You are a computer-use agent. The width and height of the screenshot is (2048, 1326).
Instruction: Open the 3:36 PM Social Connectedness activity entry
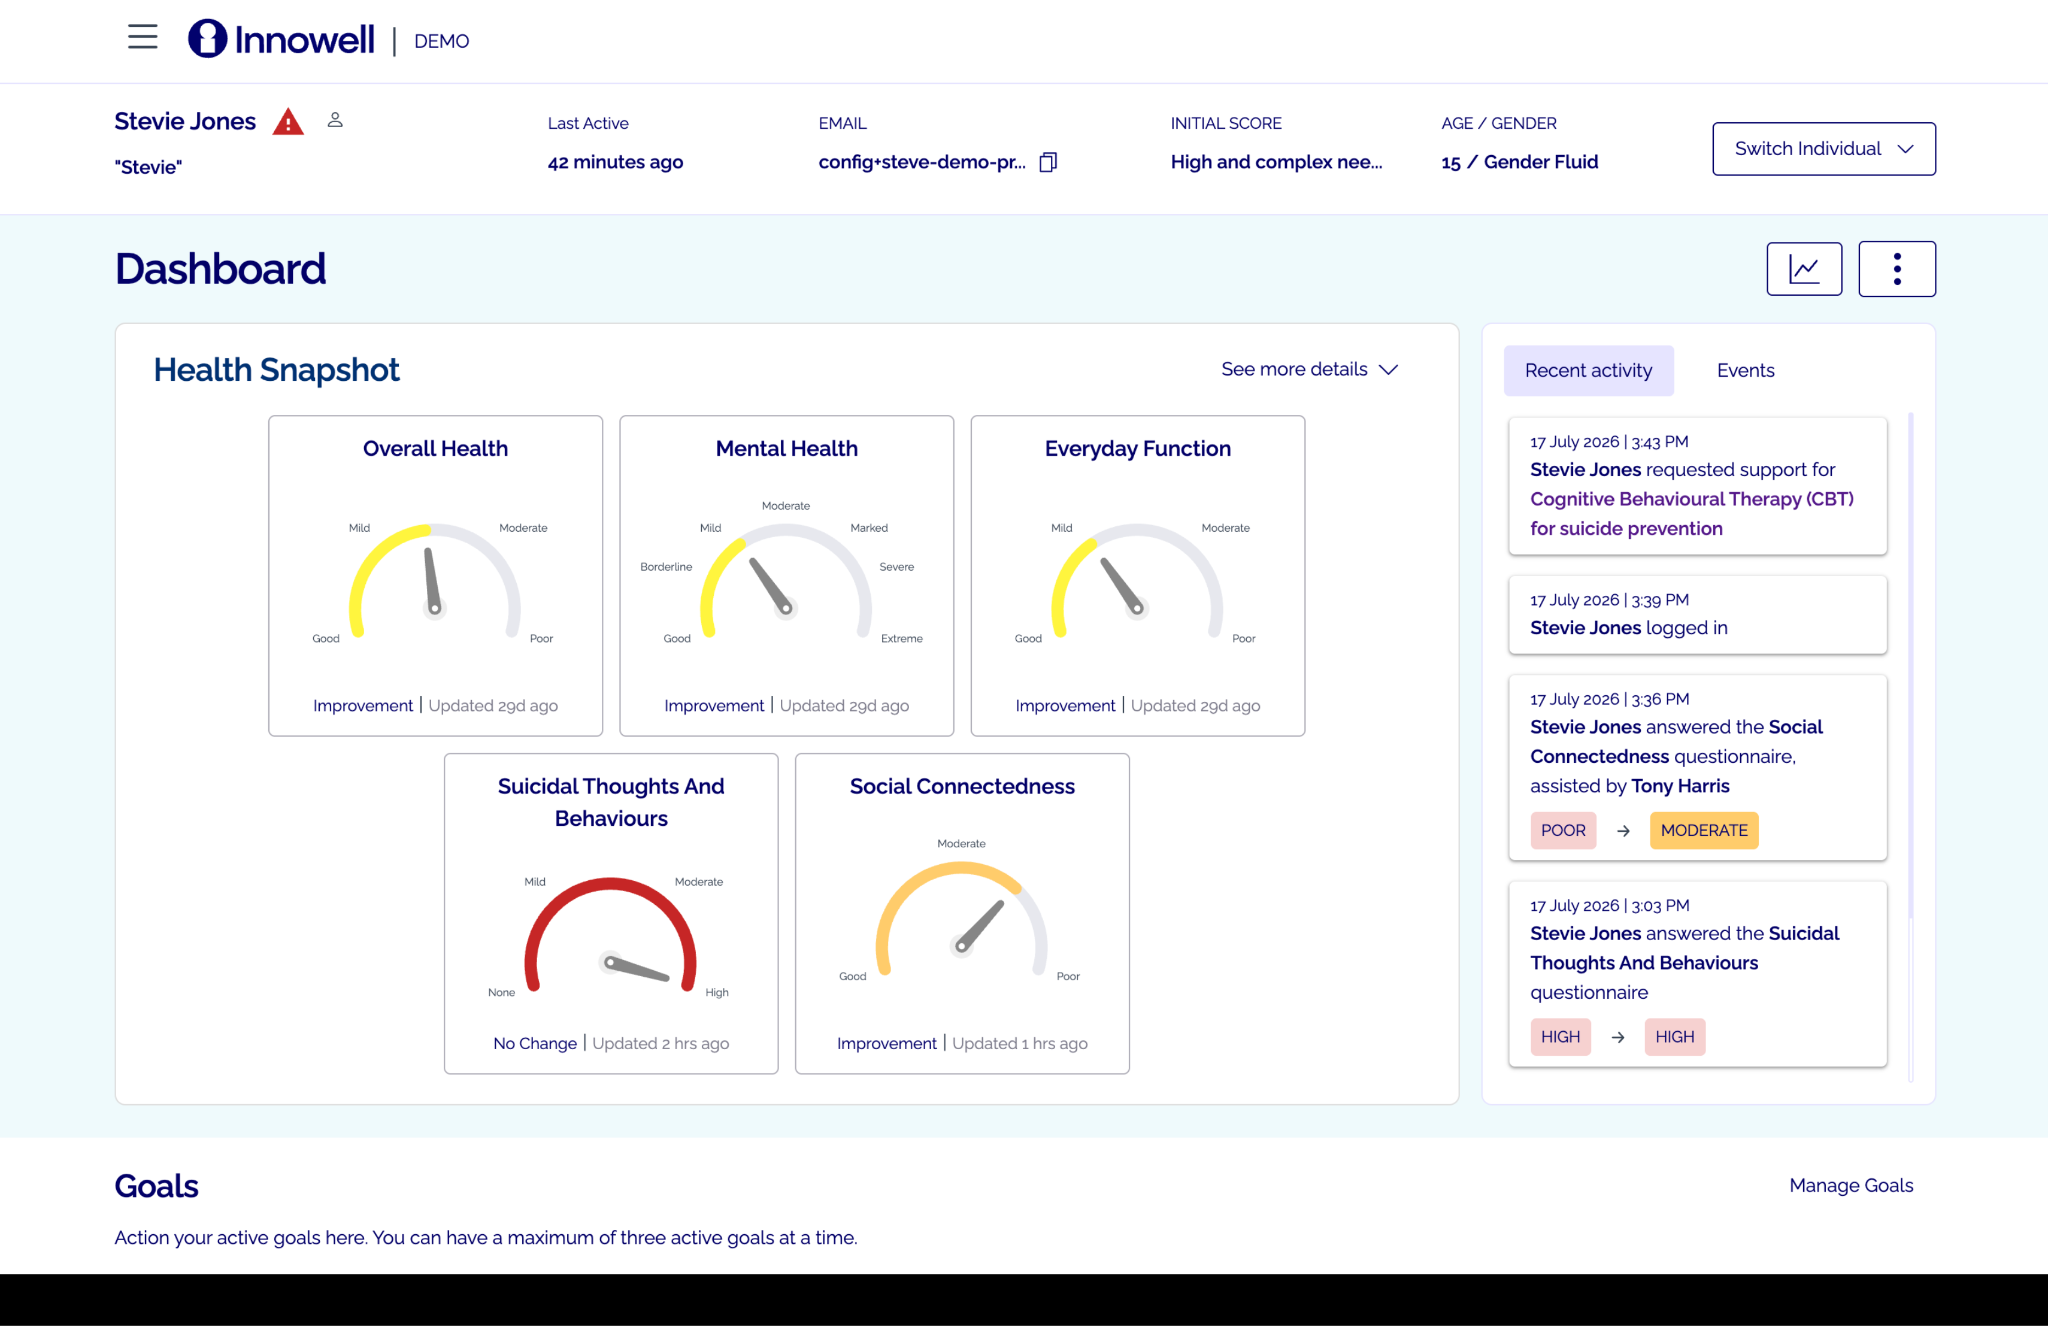[1697, 767]
